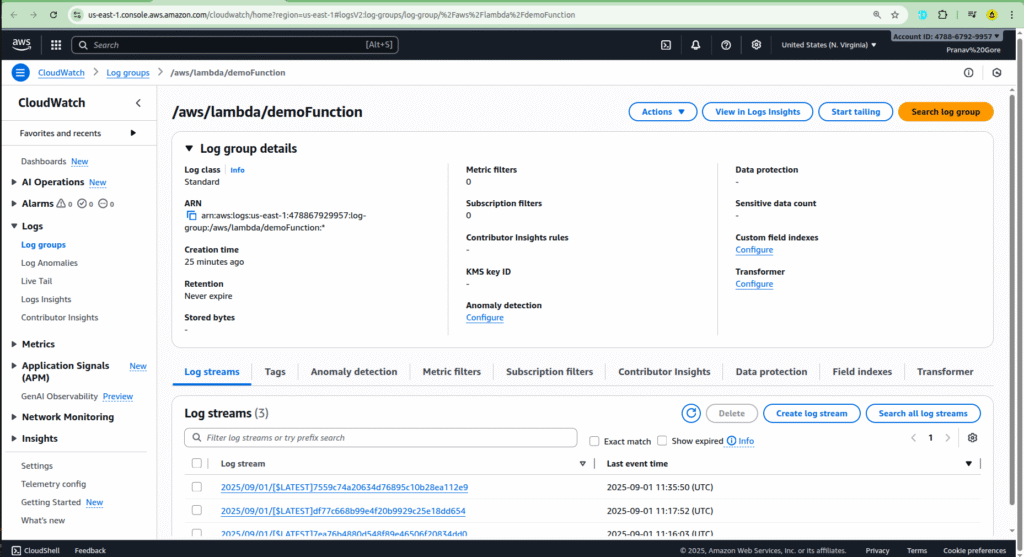Open the clock icon beside the info icon
1024x557 pixels.
[997, 72]
